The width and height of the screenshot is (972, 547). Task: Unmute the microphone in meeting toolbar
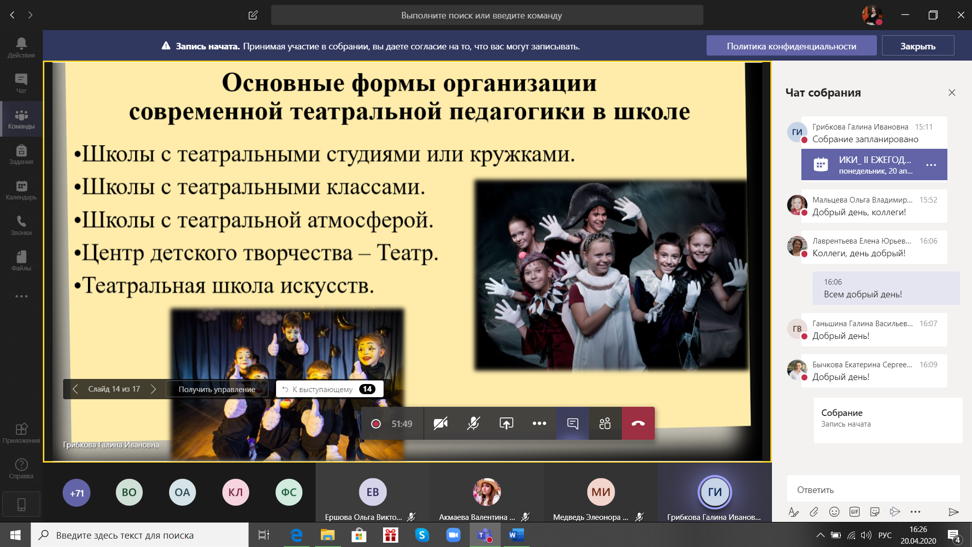pos(473,424)
